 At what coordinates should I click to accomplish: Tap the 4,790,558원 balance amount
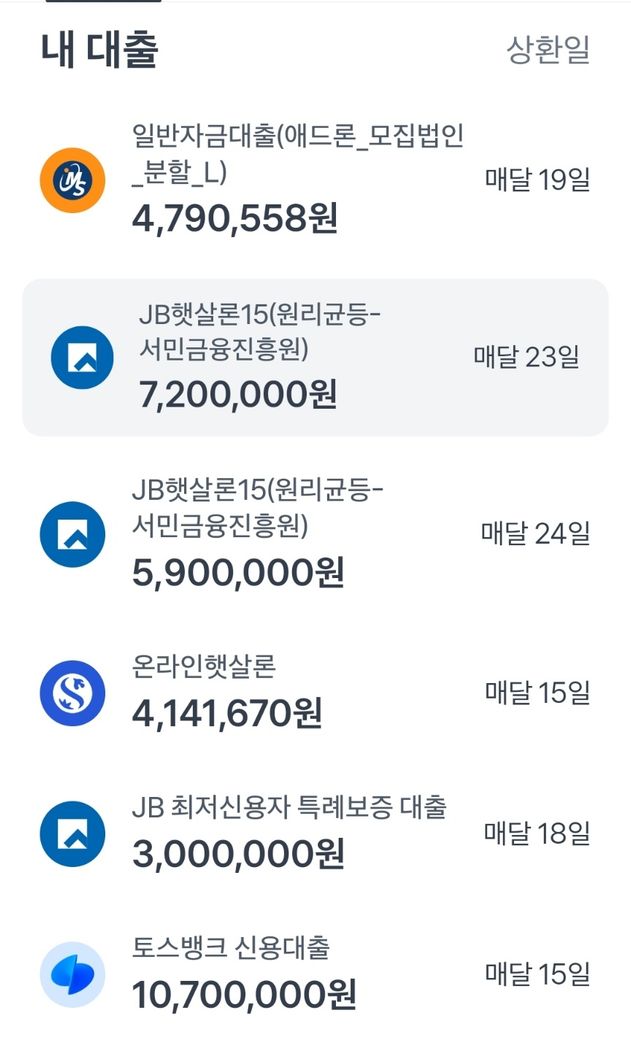(x=235, y=218)
